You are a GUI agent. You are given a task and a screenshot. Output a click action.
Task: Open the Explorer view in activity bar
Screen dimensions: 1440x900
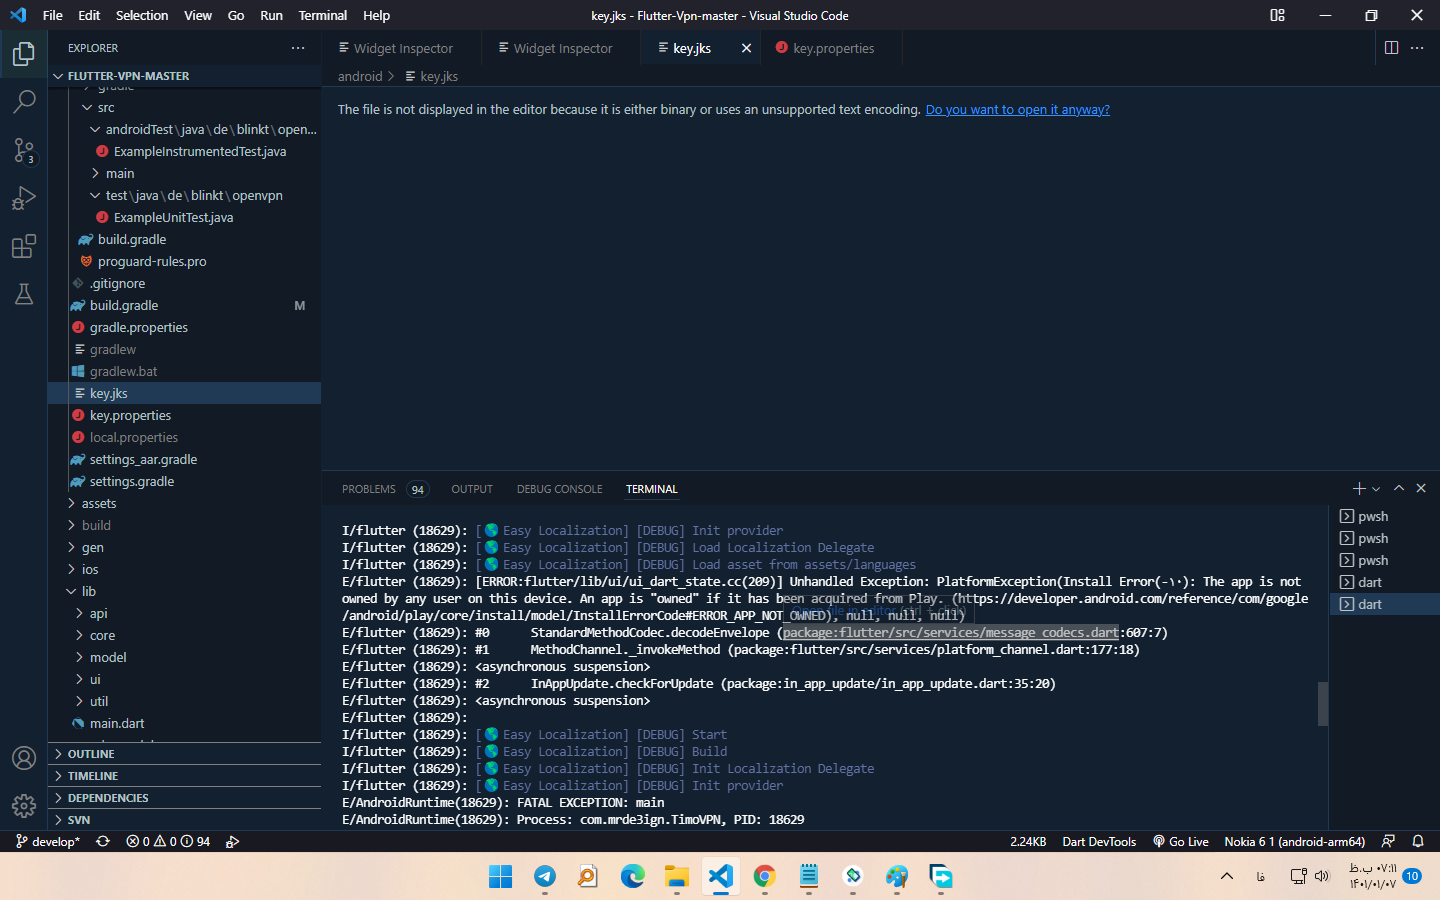coord(24,53)
